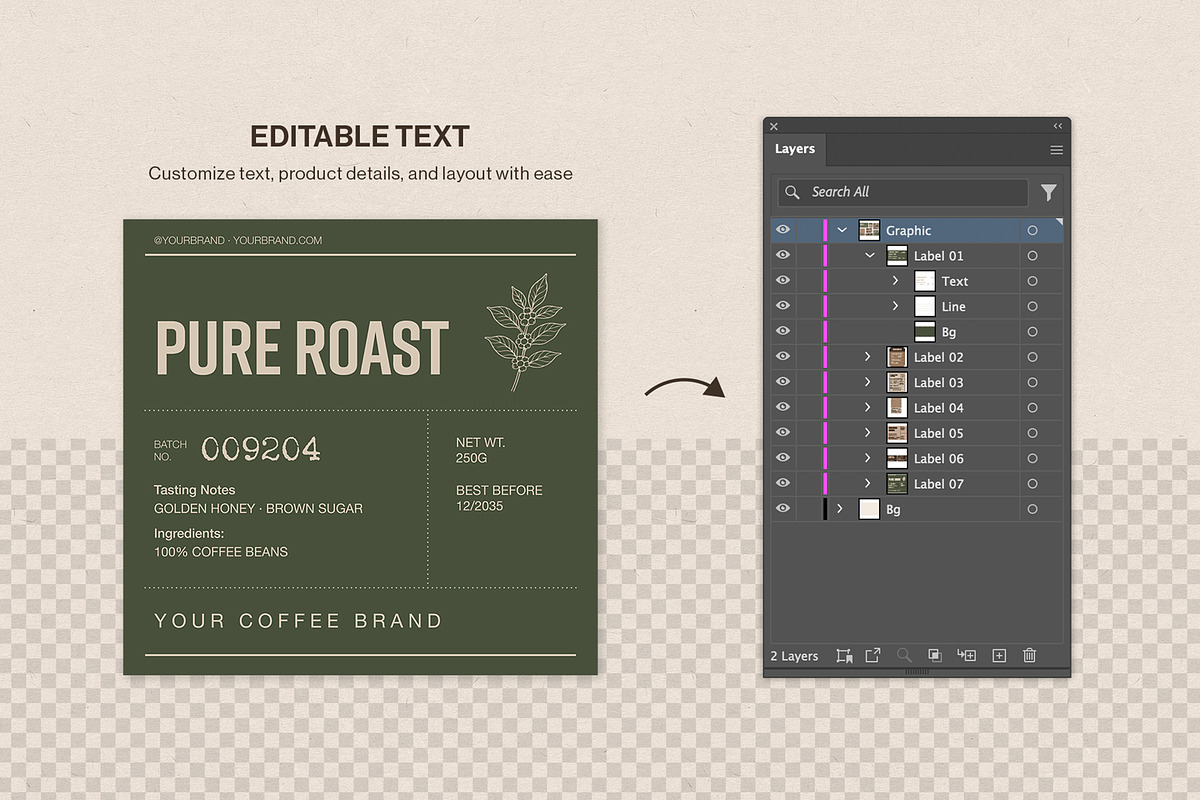
Task: Click target circle for Label 06
Action: [1032, 458]
